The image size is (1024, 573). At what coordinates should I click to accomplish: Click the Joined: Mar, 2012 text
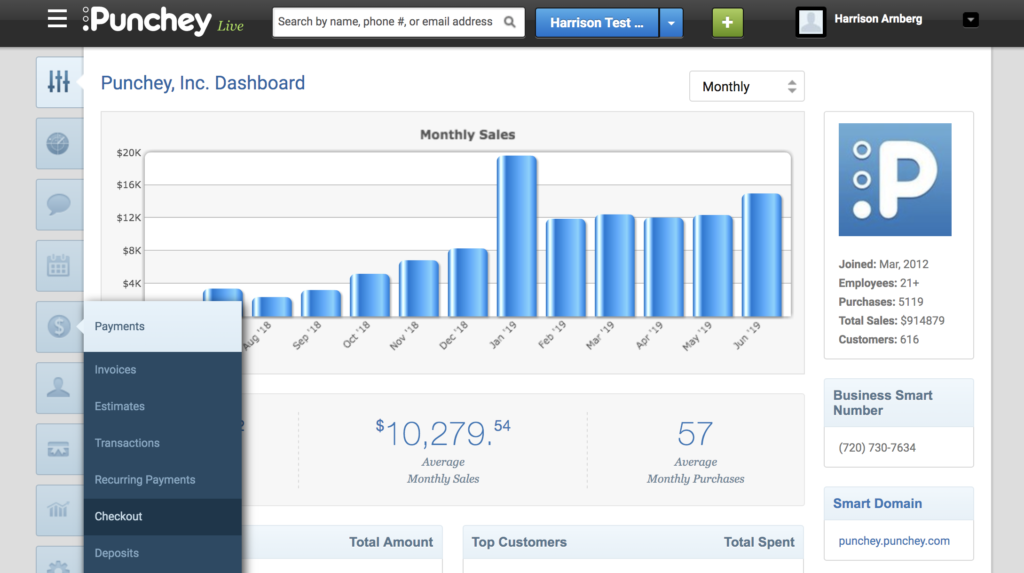click(884, 265)
